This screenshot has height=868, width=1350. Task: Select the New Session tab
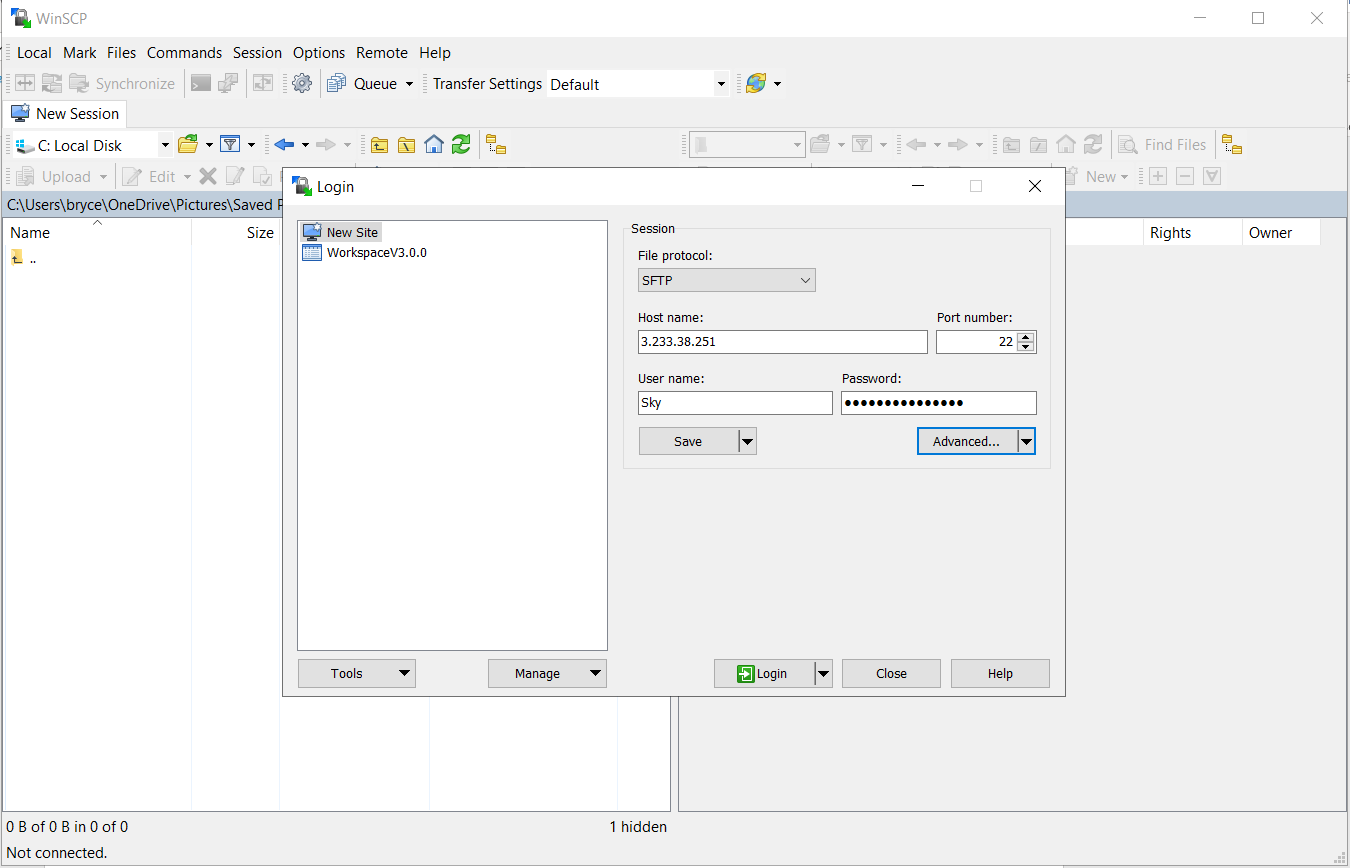coord(66,113)
